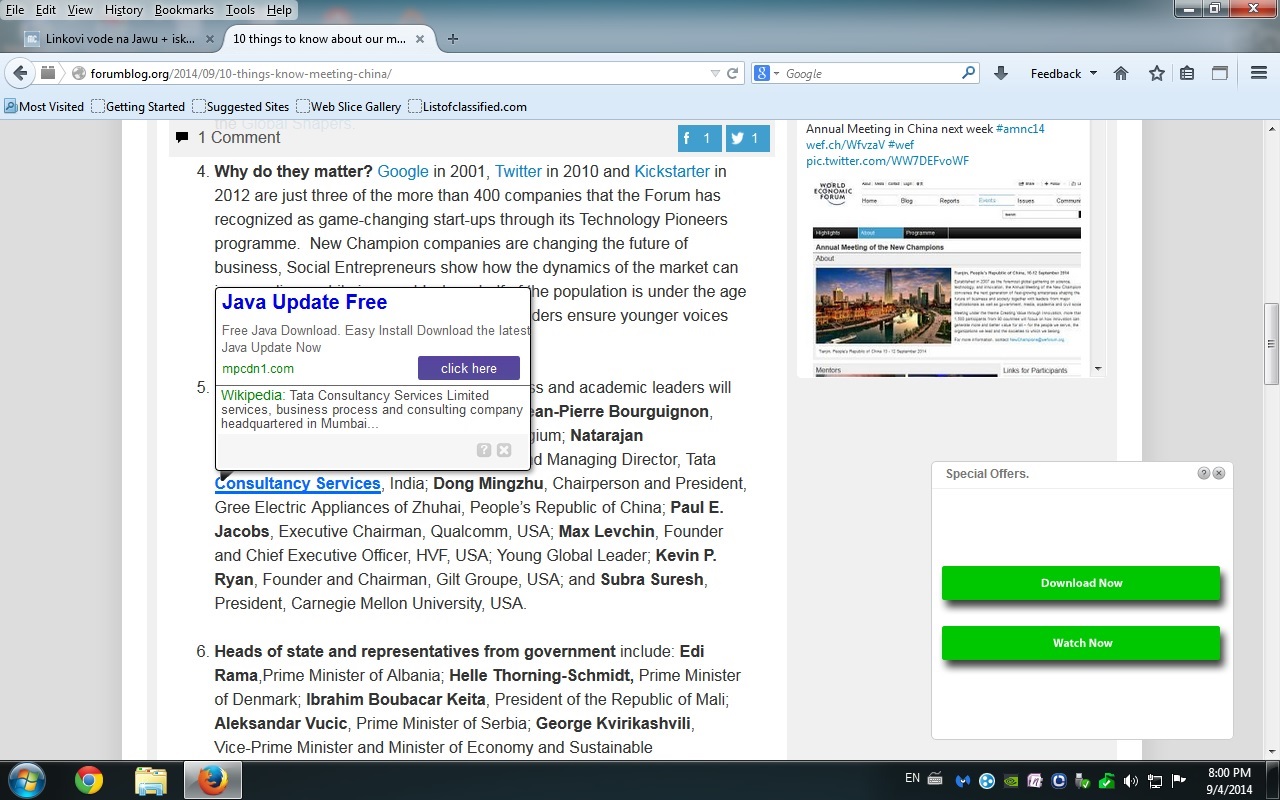Click the NVIDIA tray icon
The image size is (1280, 800).
(x=1011, y=781)
